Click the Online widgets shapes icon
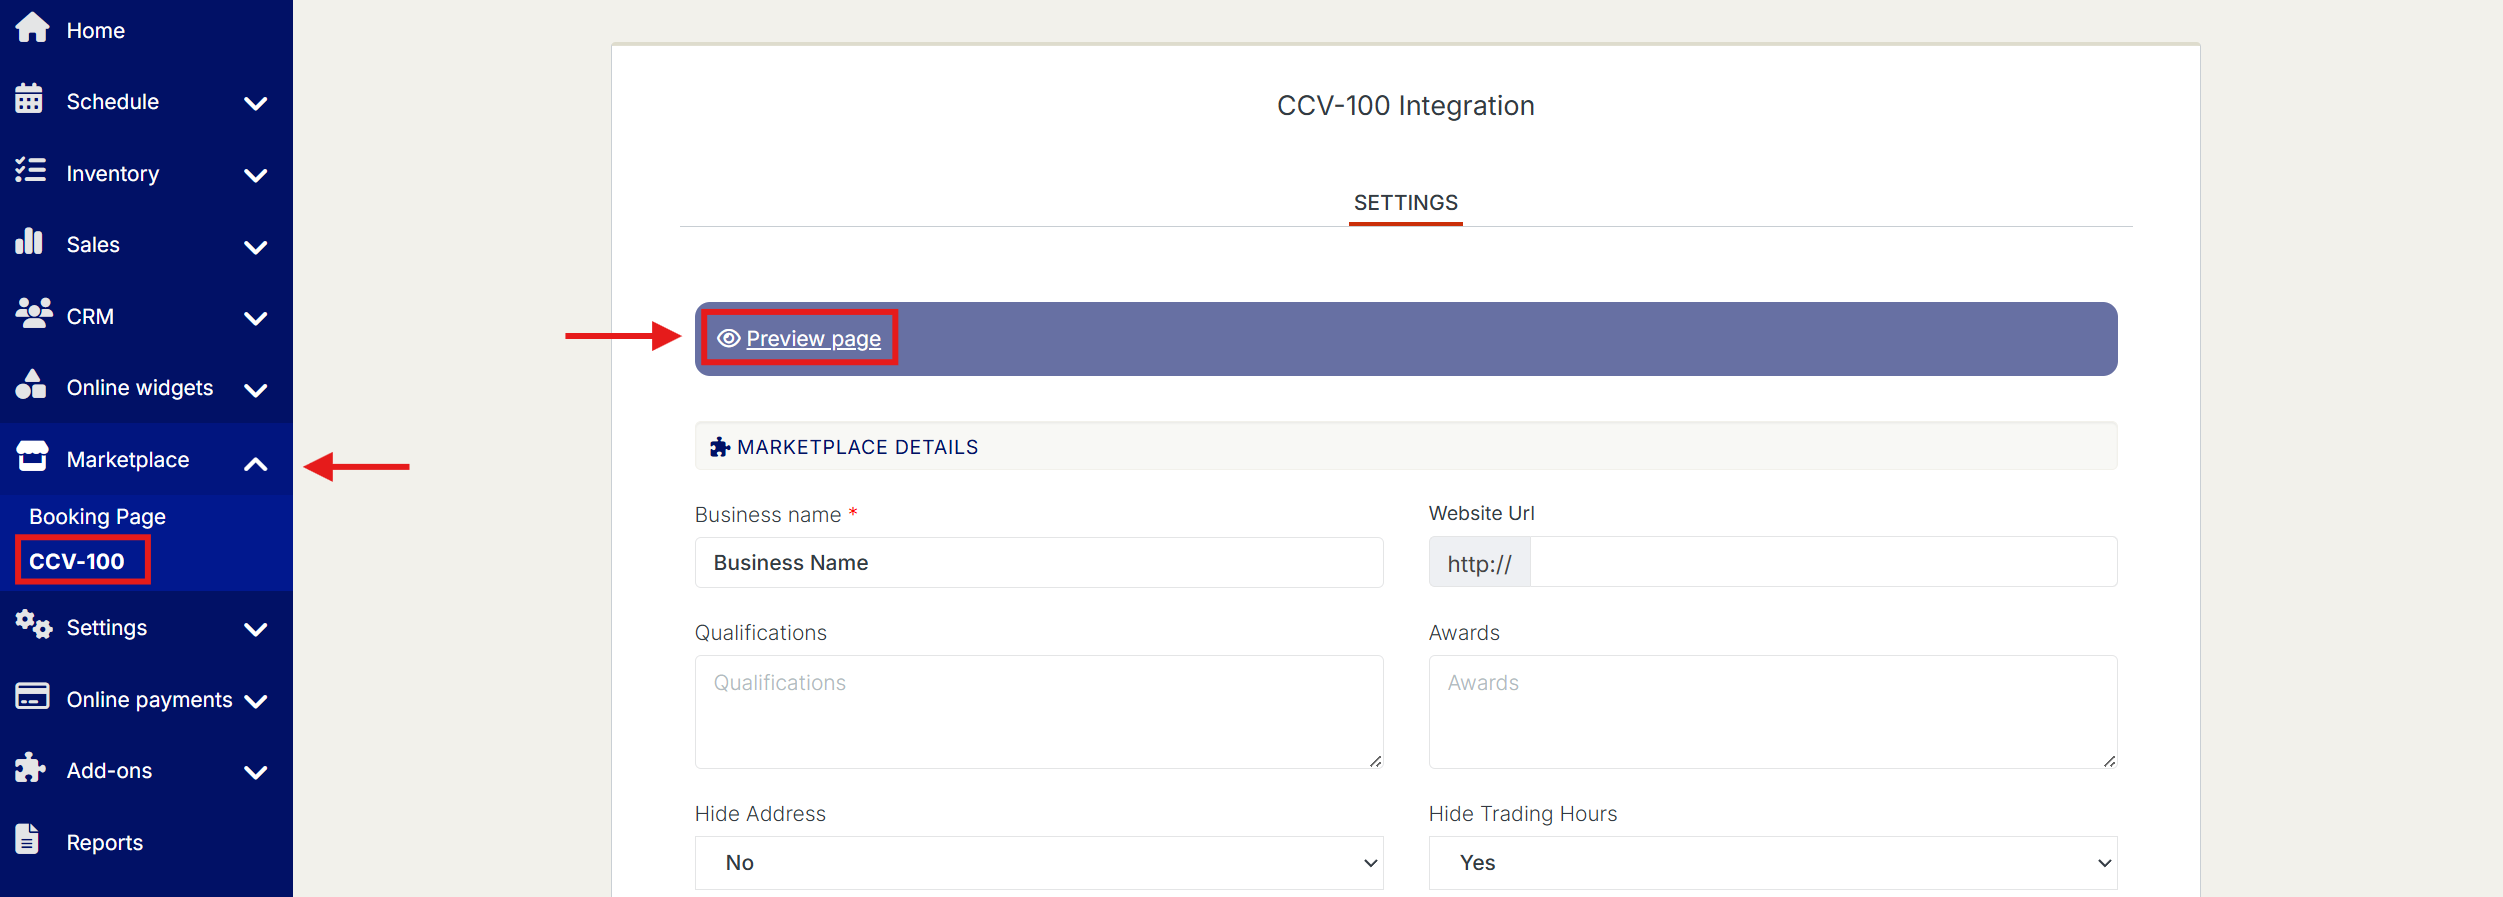 pos(31,385)
